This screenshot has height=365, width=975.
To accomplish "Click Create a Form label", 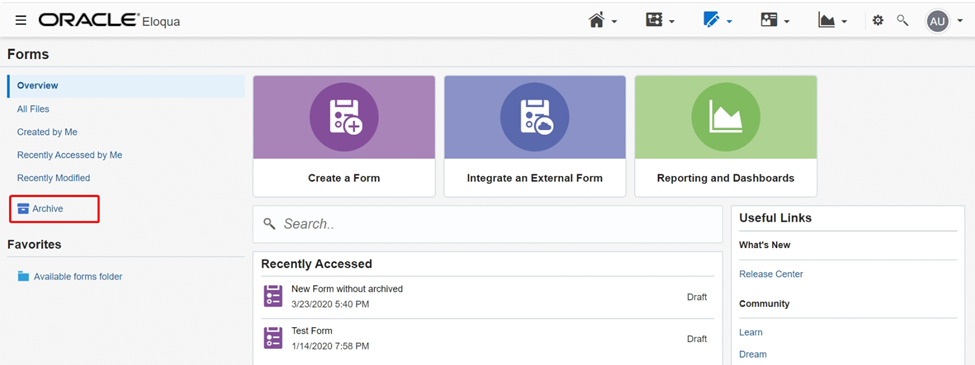I will pyautogui.click(x=344, y=178).
